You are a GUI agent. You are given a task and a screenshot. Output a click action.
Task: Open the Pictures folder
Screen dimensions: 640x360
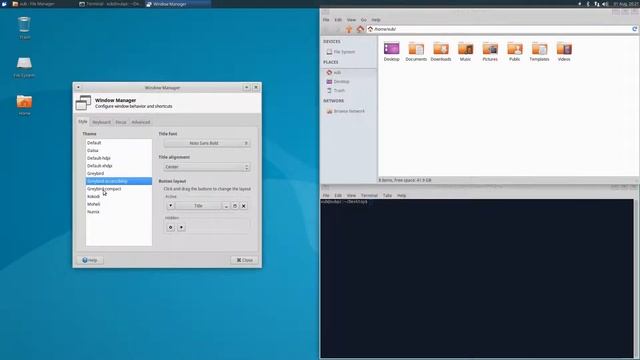point(490,51)
